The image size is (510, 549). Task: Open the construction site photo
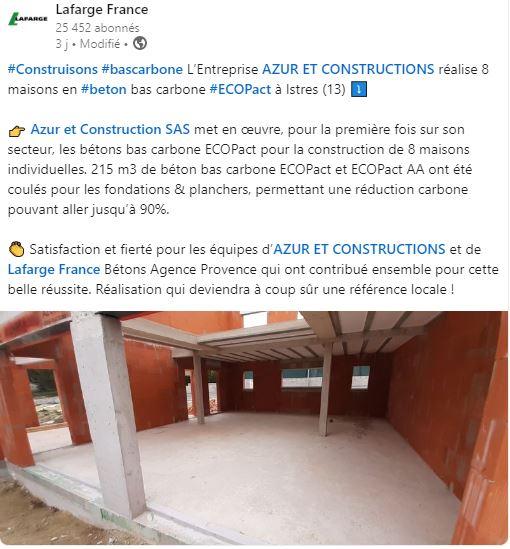point(254,428)
